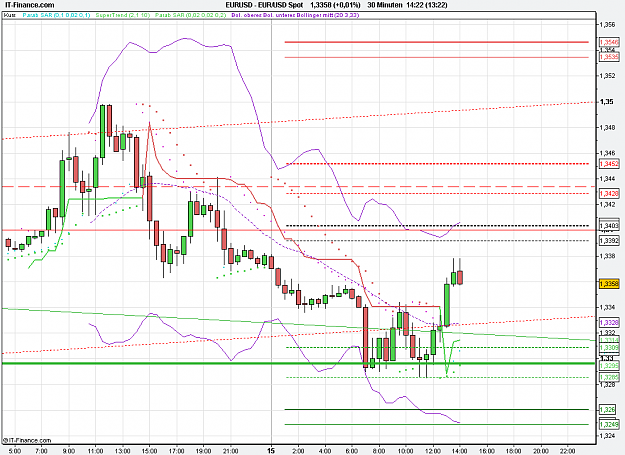Screen dimensions: 625x455
Task: Click the EURUSD - EUR/USD Spot chart title
Action: (x=264, y=5)
